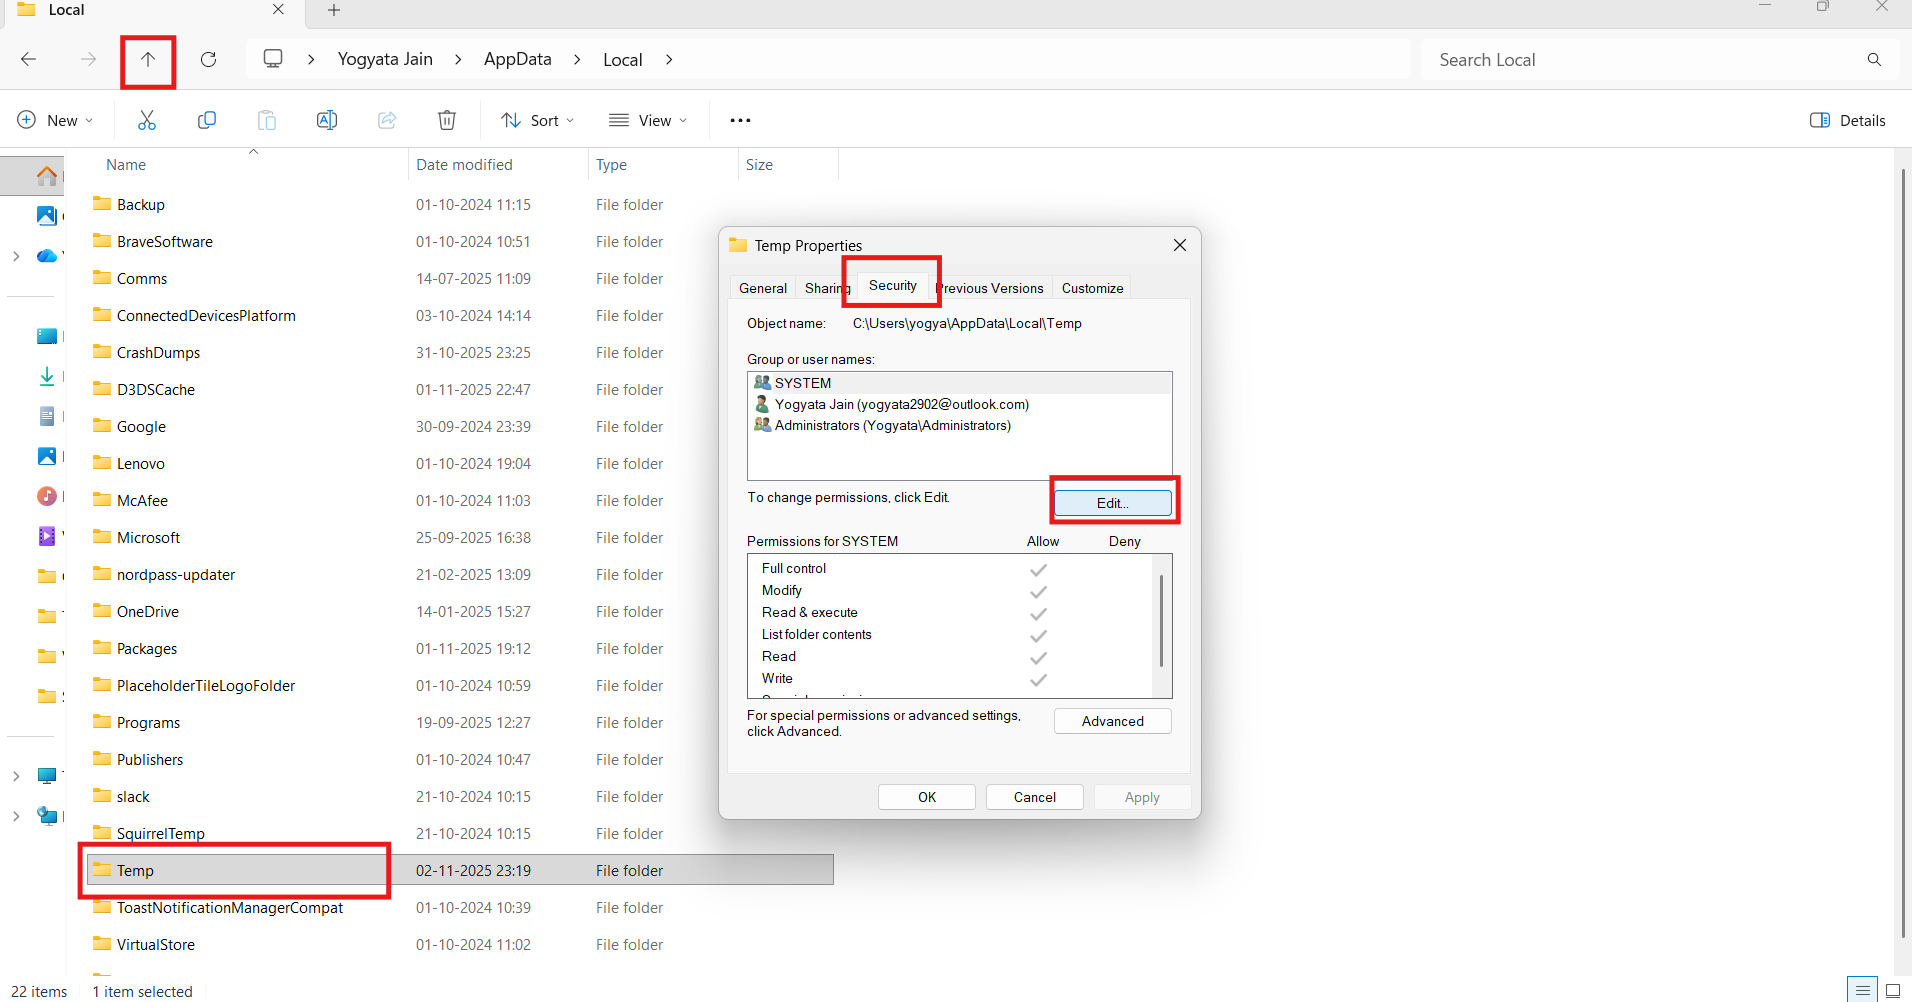This screenshot has height=1002, width=1912.
Task: Select Administrators in group or user names
Action: click(892, 425)
